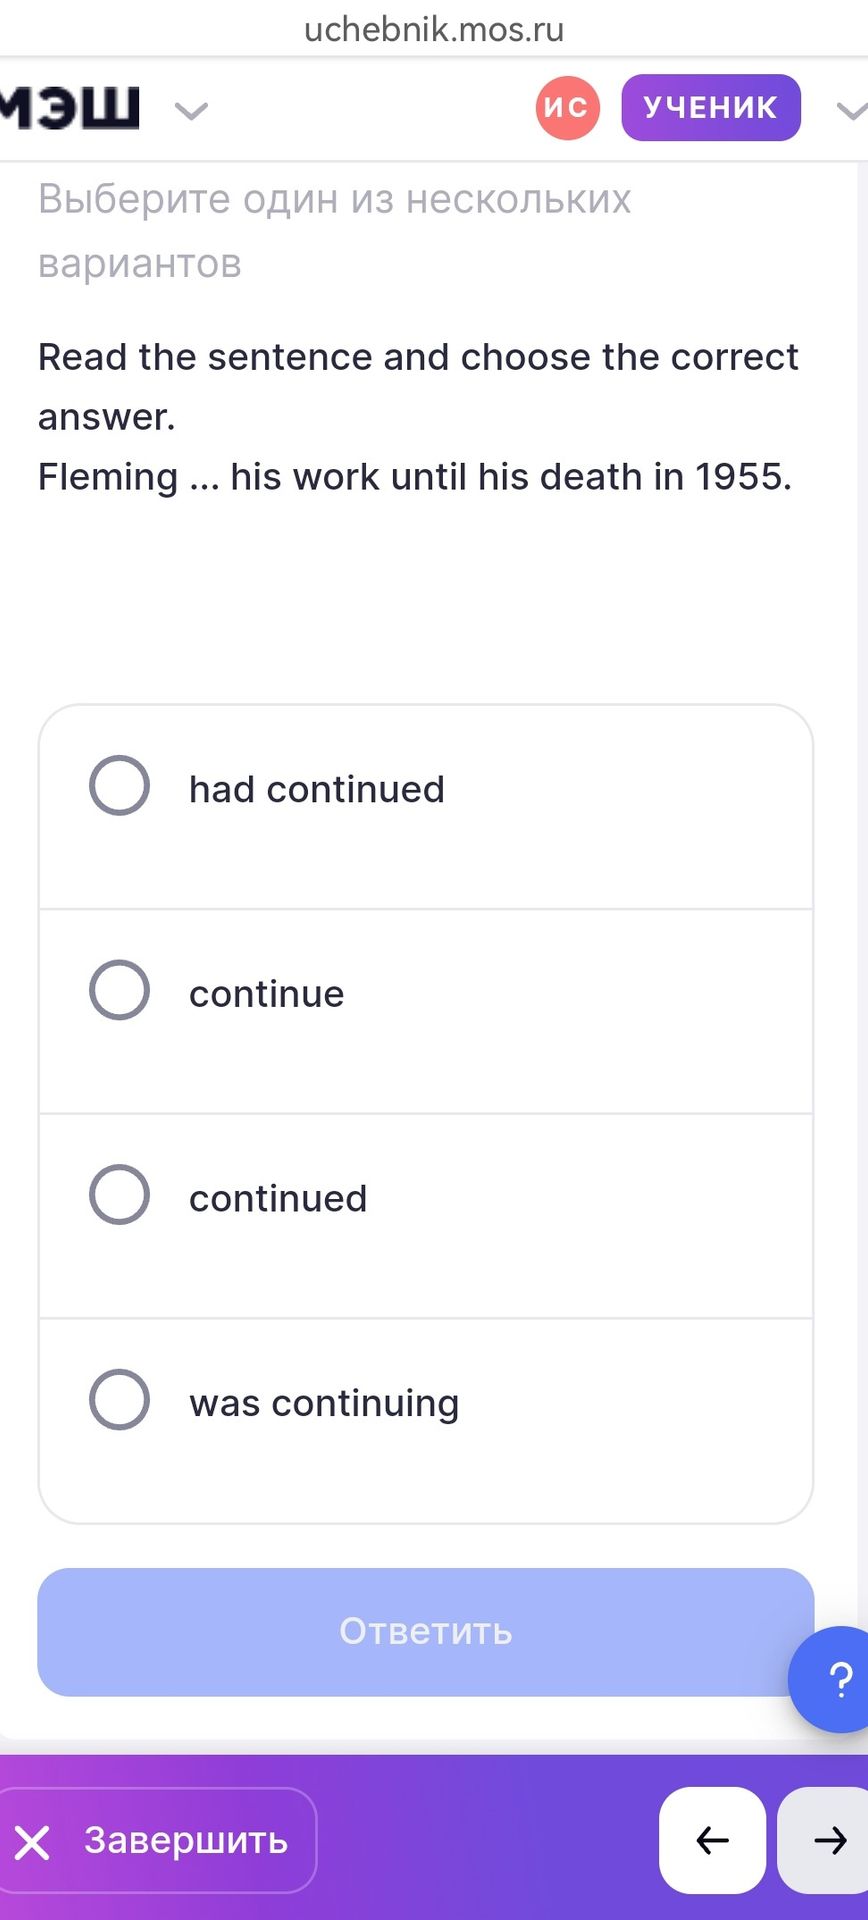Click the Завершить finish button
Image resolution: width=868 pixels, height=1920 pixels.
point(157,1840)
